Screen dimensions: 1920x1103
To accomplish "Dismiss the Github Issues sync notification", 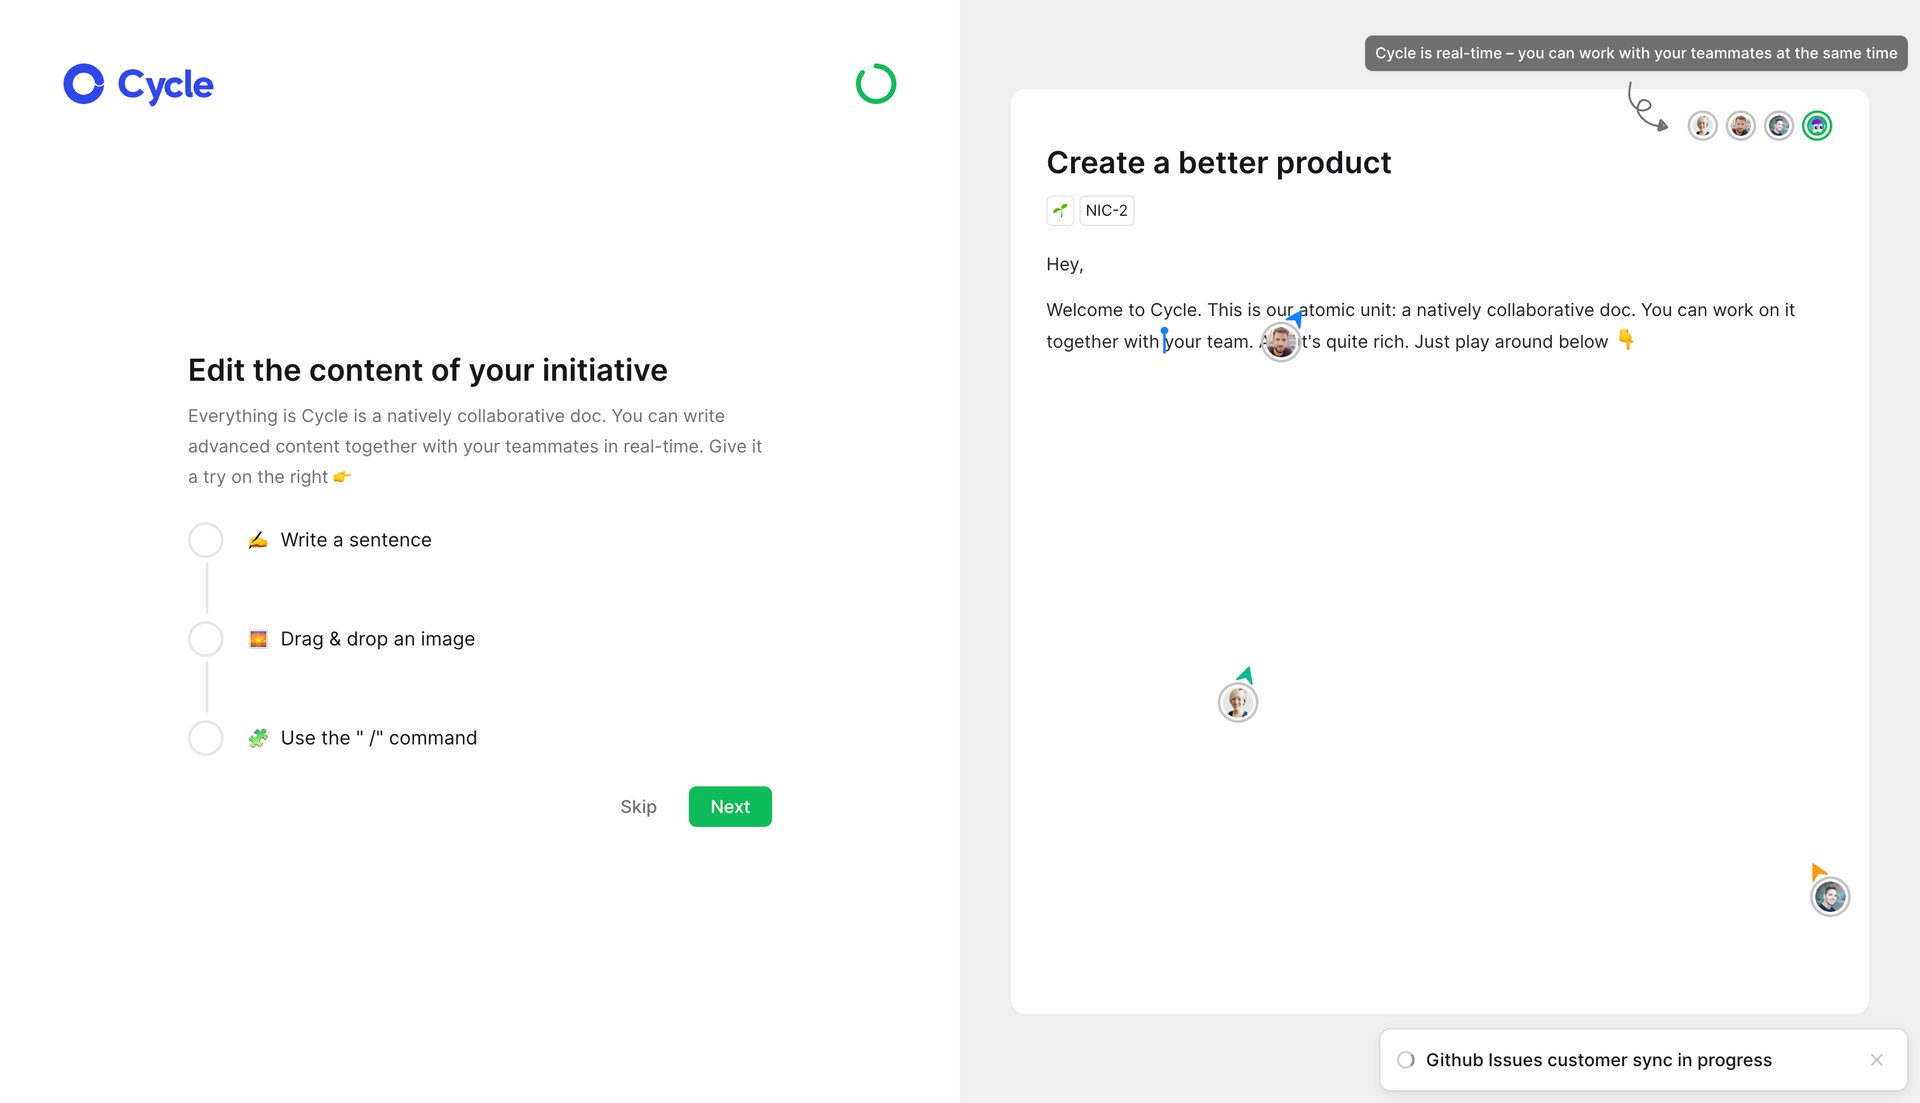I will 1876,1060.
